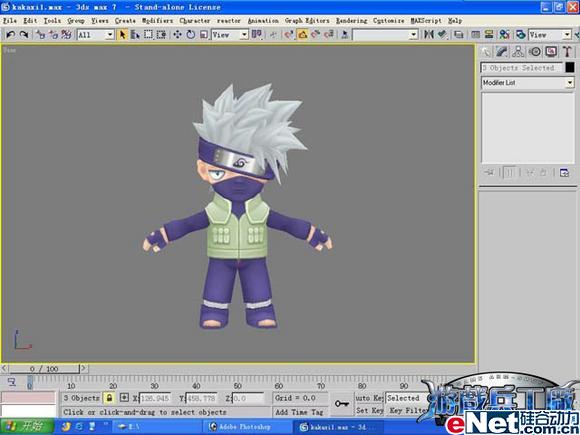Image resolution: width=580 pixels, height=435 pixels.
Task: Click the Undo arrow icon
Action: pos(10,35)
